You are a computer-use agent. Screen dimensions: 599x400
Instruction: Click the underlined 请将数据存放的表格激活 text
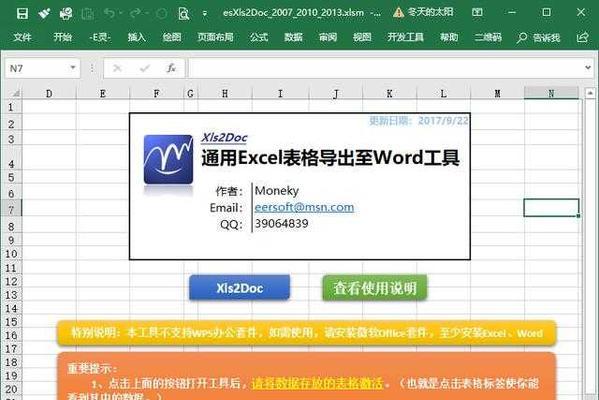pyautogui.click(x=317, y=383)
